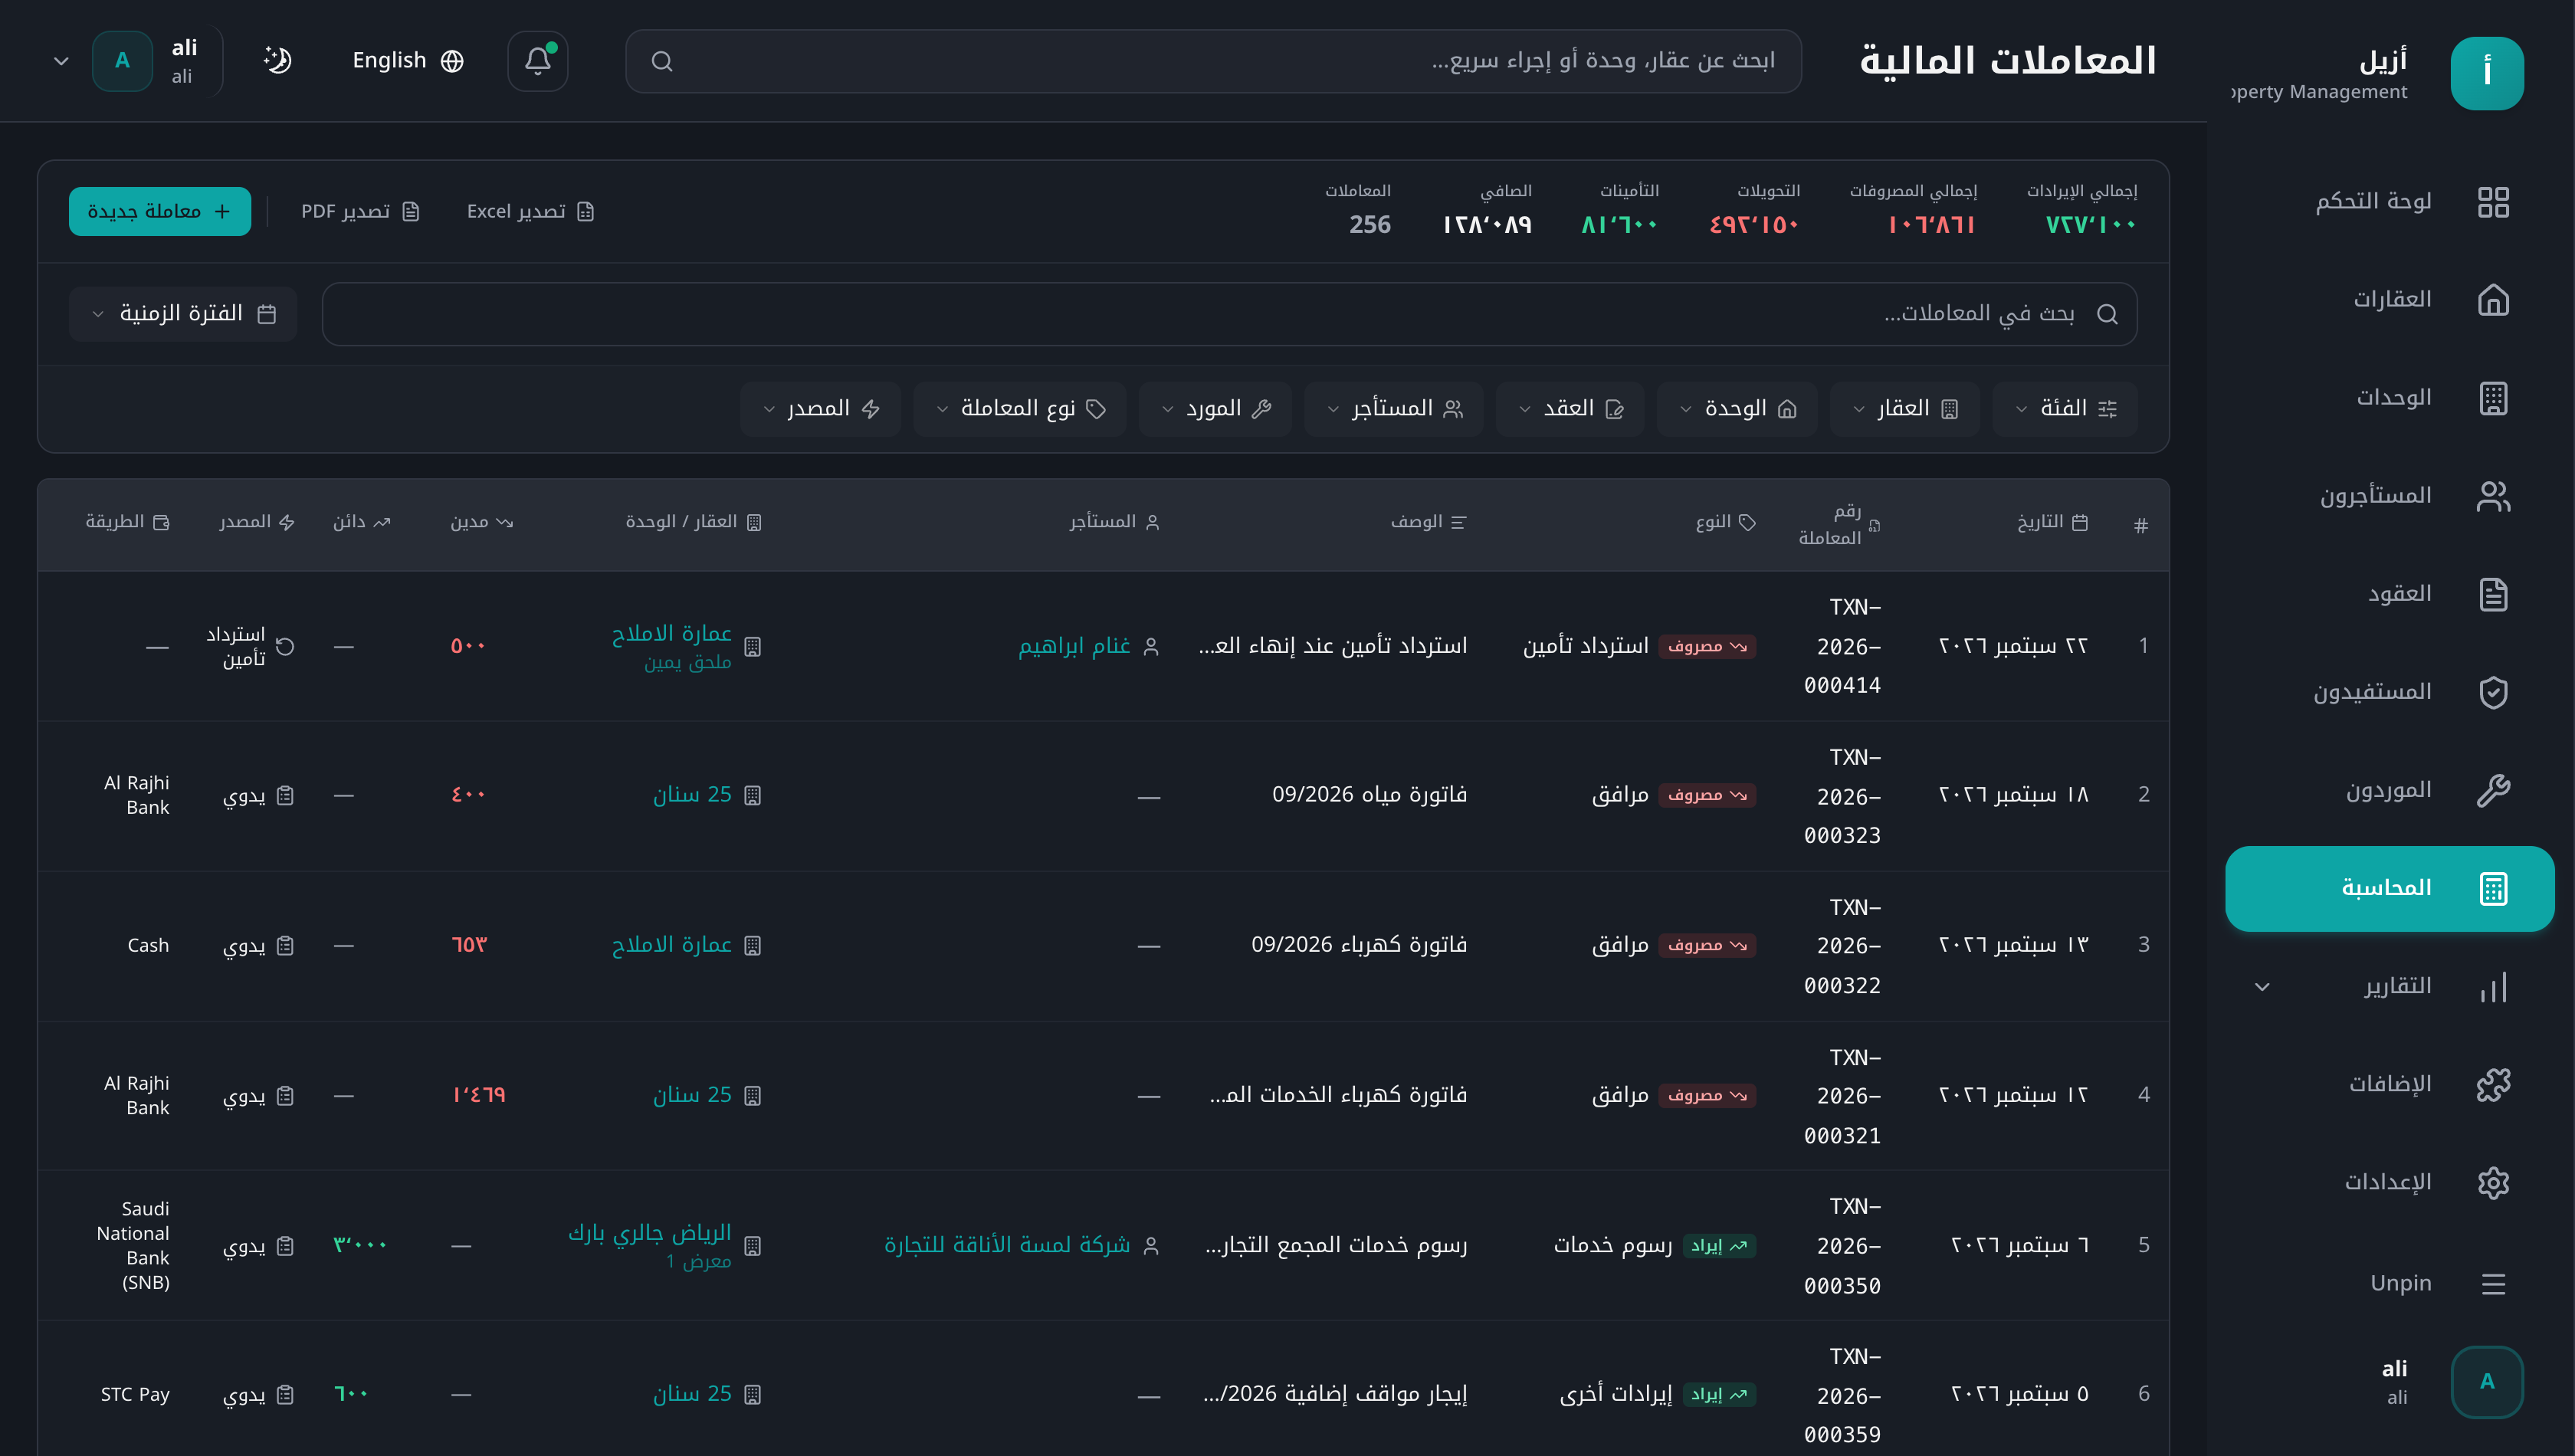Open the source (المصدر) filter
This screenshot has width=2575, height=1456.
pyautogui.click(x=821, y=408)
